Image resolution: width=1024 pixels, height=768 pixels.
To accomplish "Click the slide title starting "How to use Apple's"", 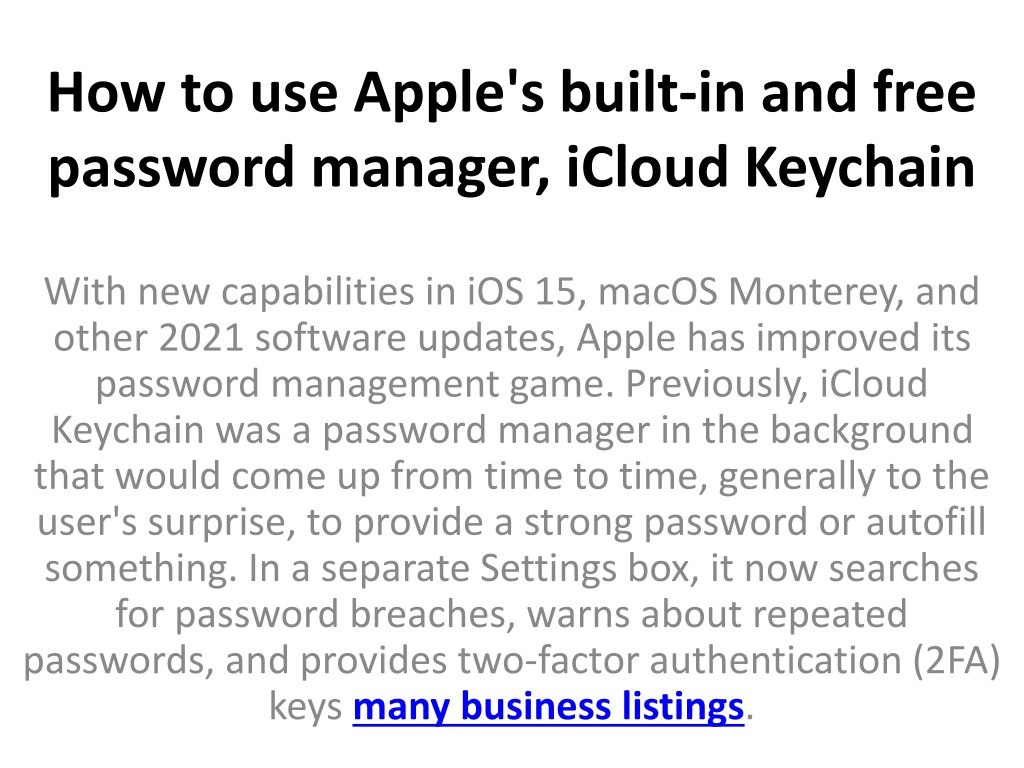I will pyautogui.click(x=512, y=129).
